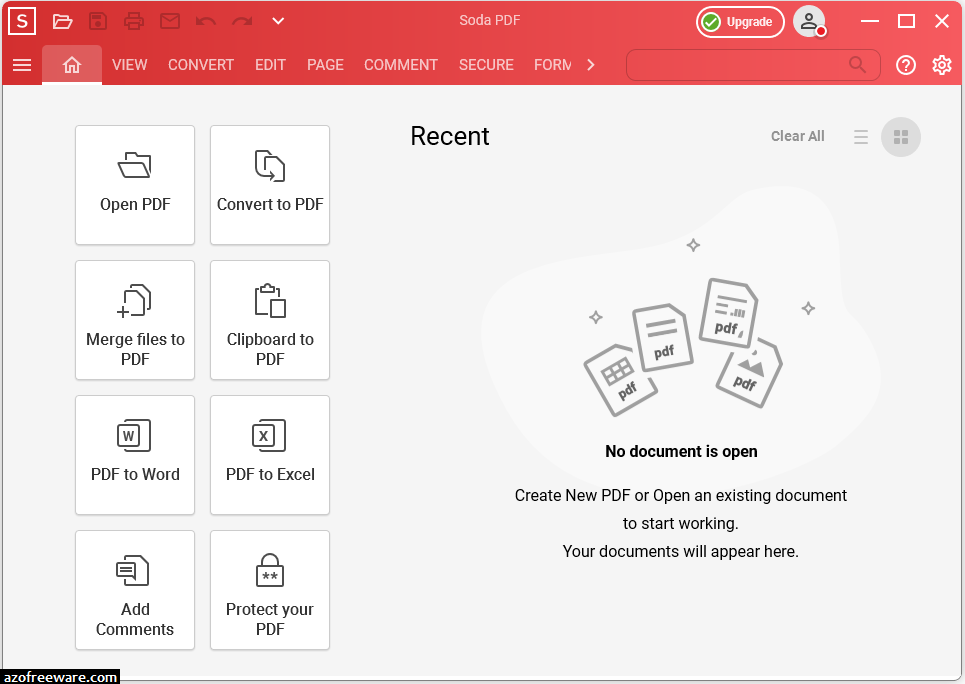
Task: Launch the Merge files to PDF feature
Action: click(134, 320)
